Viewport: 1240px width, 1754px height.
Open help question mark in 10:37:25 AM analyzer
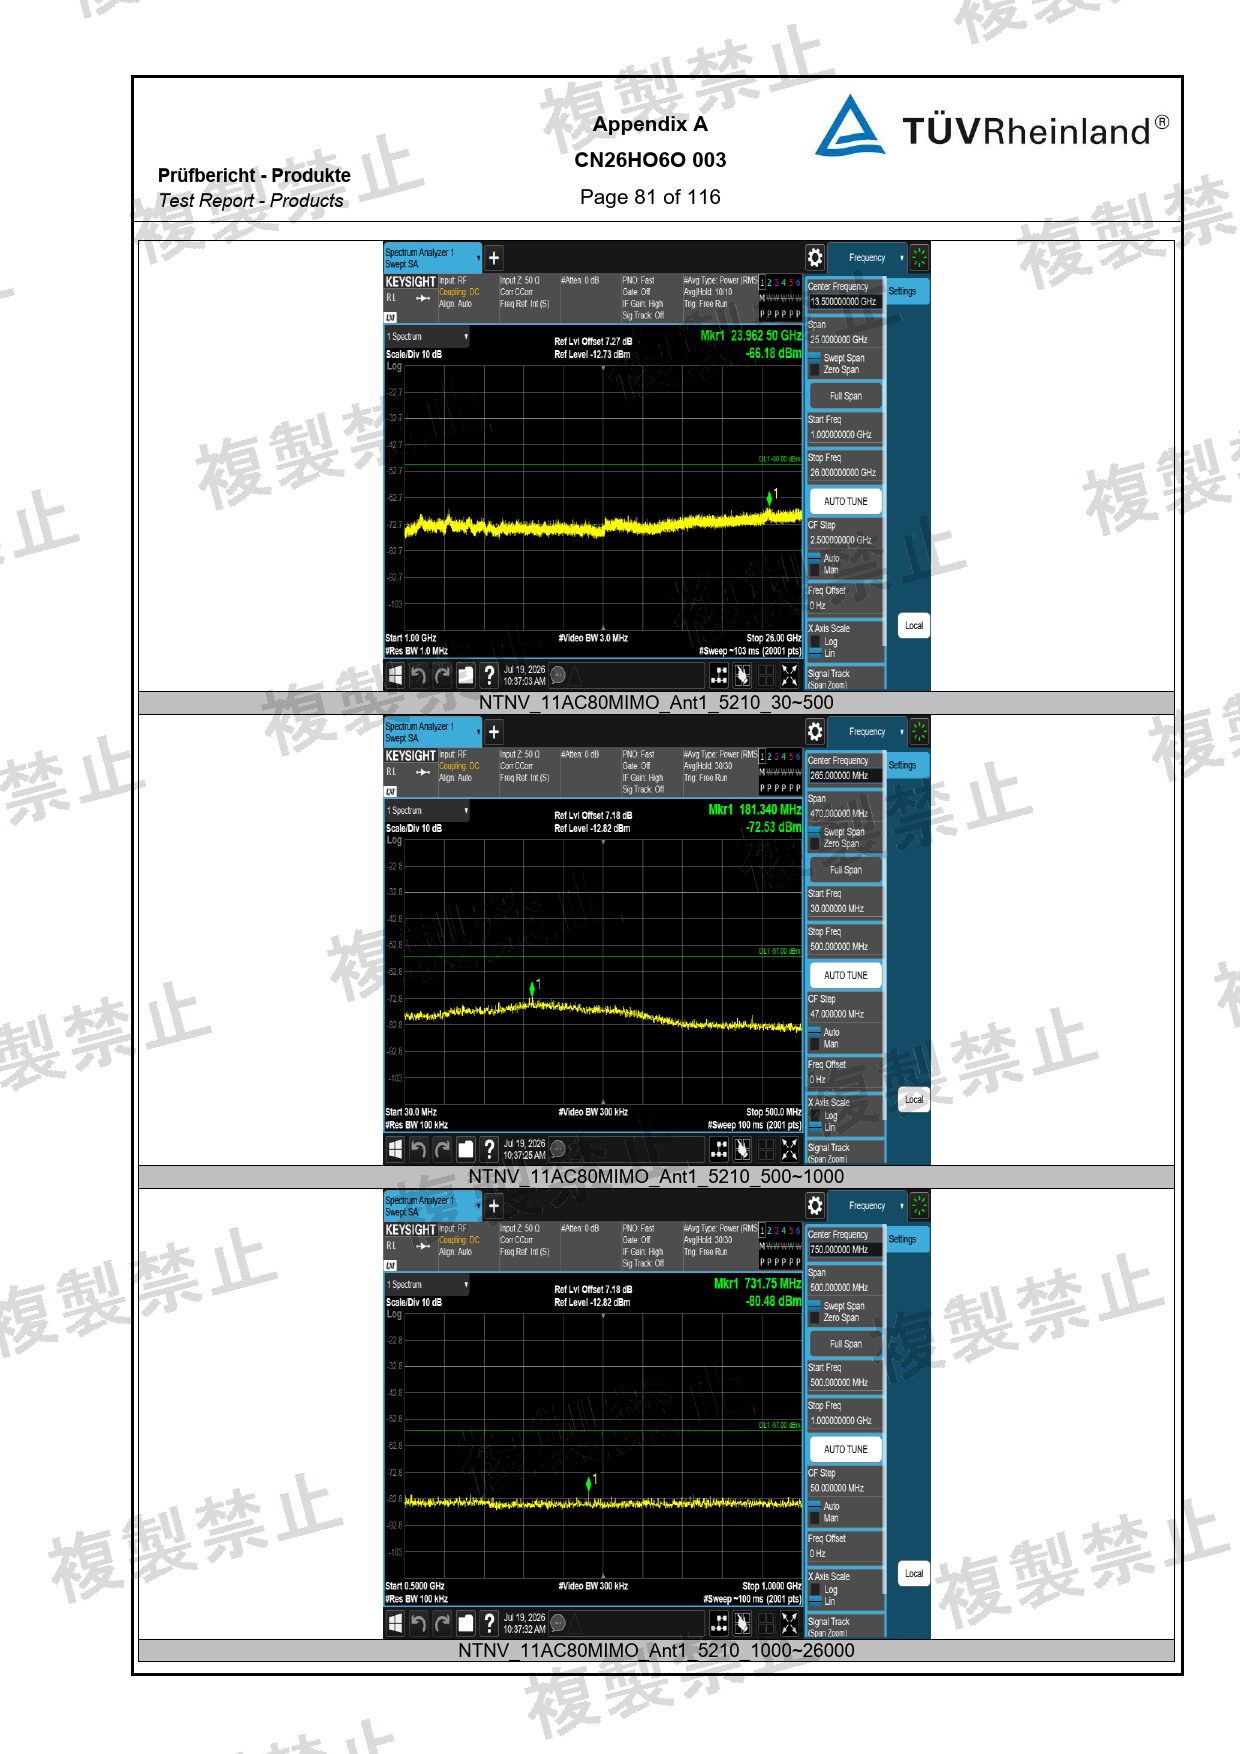[x=489, y=1150]
